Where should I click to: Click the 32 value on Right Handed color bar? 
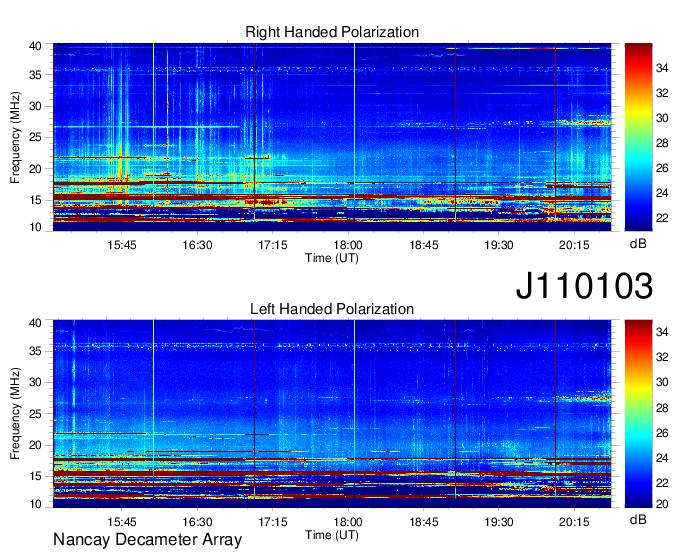point(662,93)
